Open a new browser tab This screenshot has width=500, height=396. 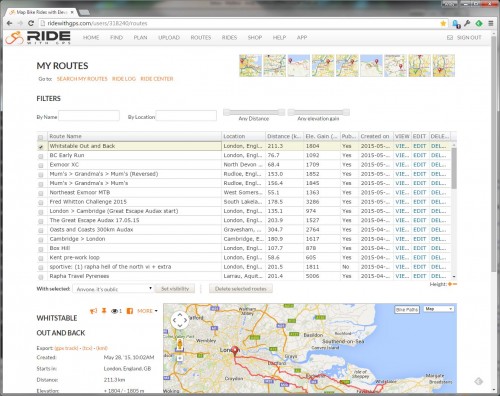84,12
